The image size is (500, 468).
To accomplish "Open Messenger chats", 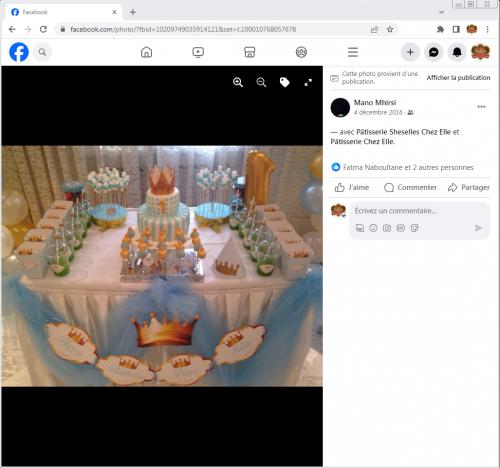I will pyautogui.click(x=434, y=52).
